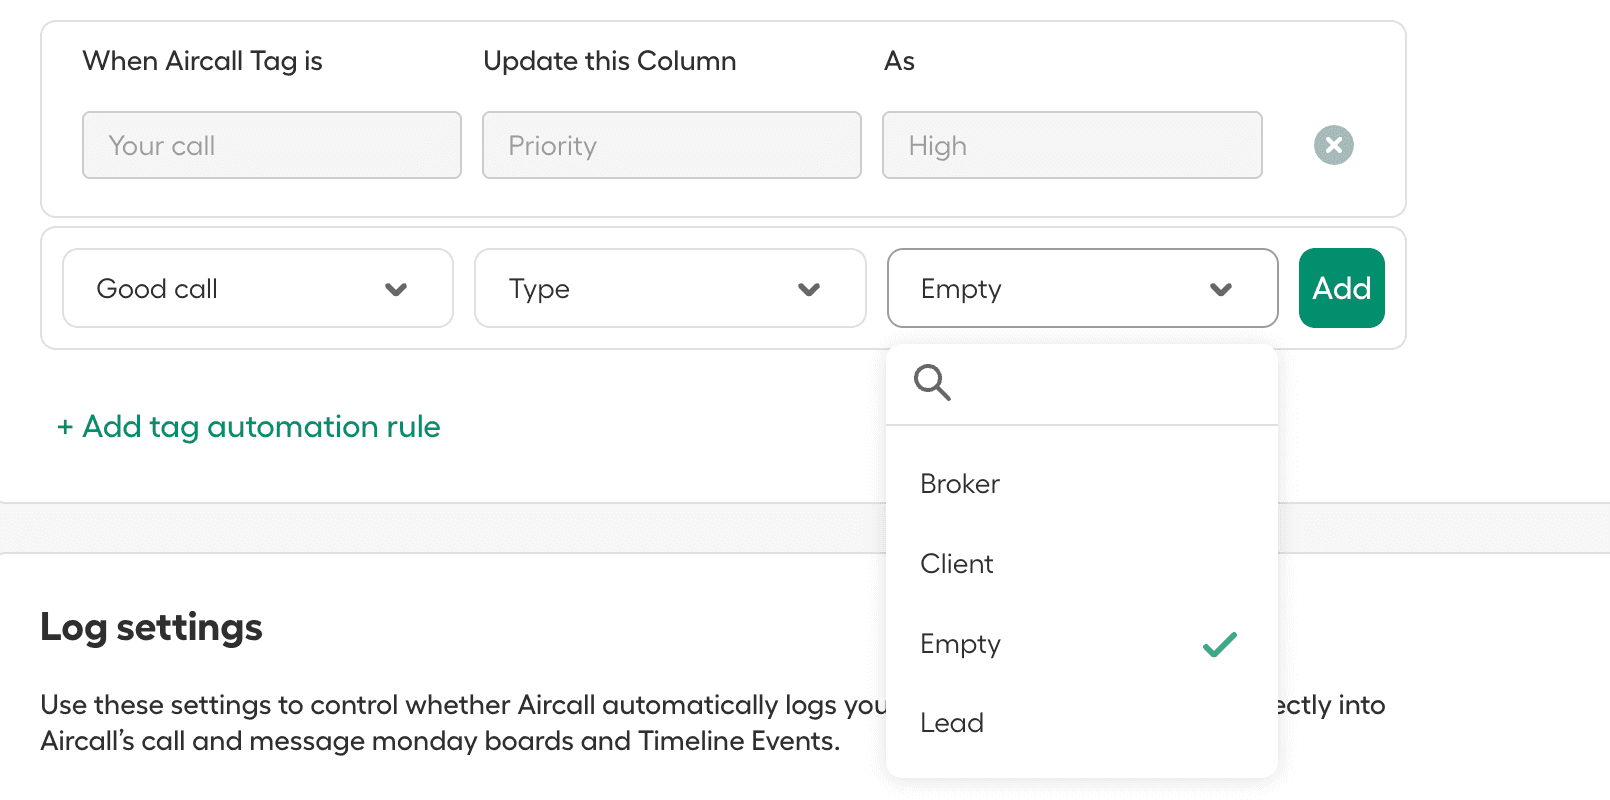
Task: Select the Empty option in list
Action: click(x=960, y=644)
